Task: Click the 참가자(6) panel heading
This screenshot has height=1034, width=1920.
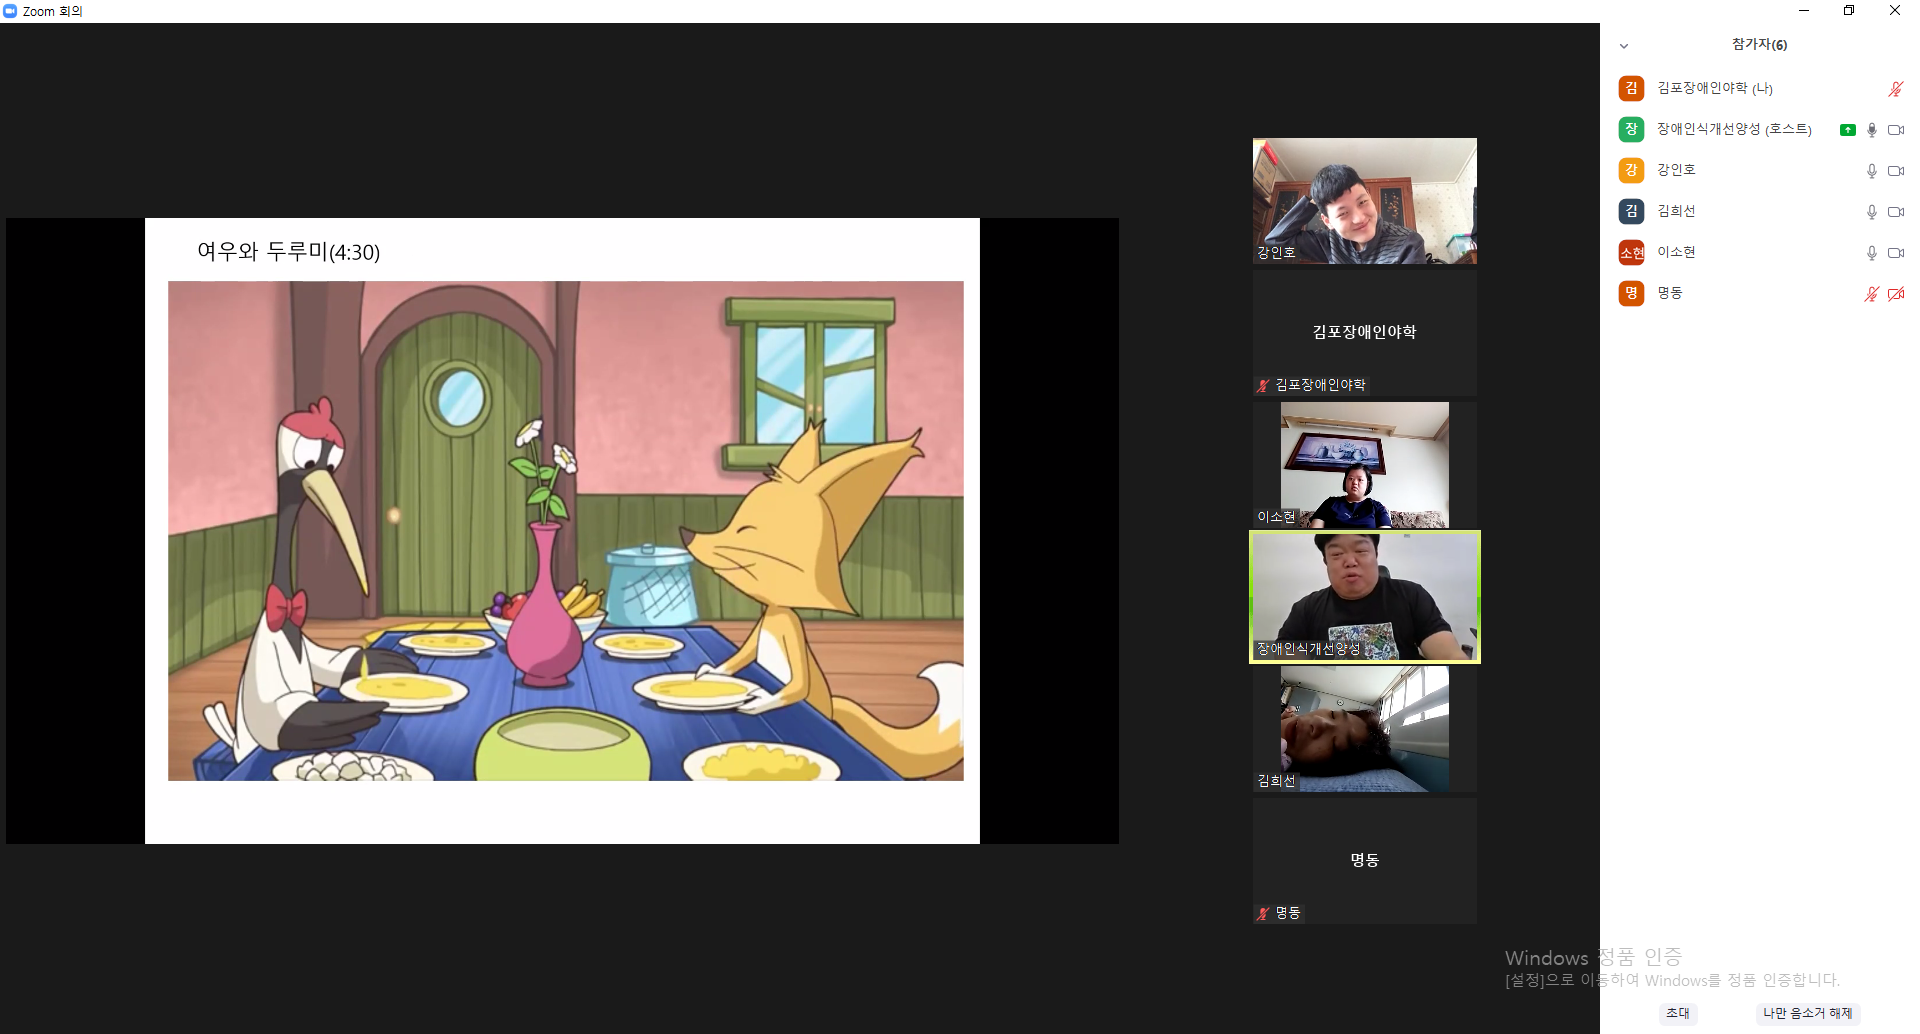Action: coord(1759,44)
